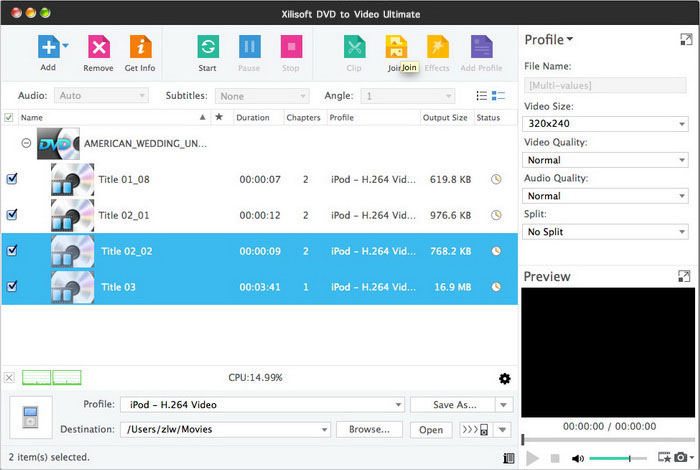This screenshot has width=700, height=470.
Task: Select the Title 02_01 thumbnail
Action: click(x=72, y=215)
